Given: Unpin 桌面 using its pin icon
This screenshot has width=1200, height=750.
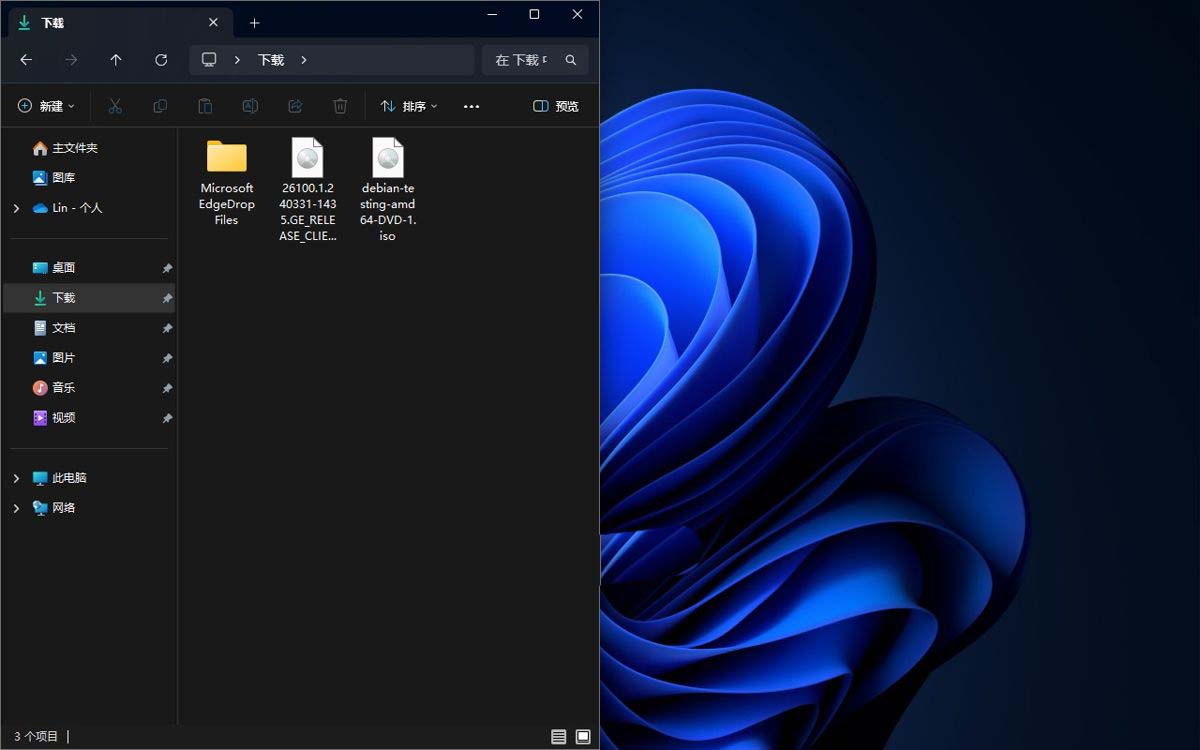Looking at the screenshot, I should (167, 268).
